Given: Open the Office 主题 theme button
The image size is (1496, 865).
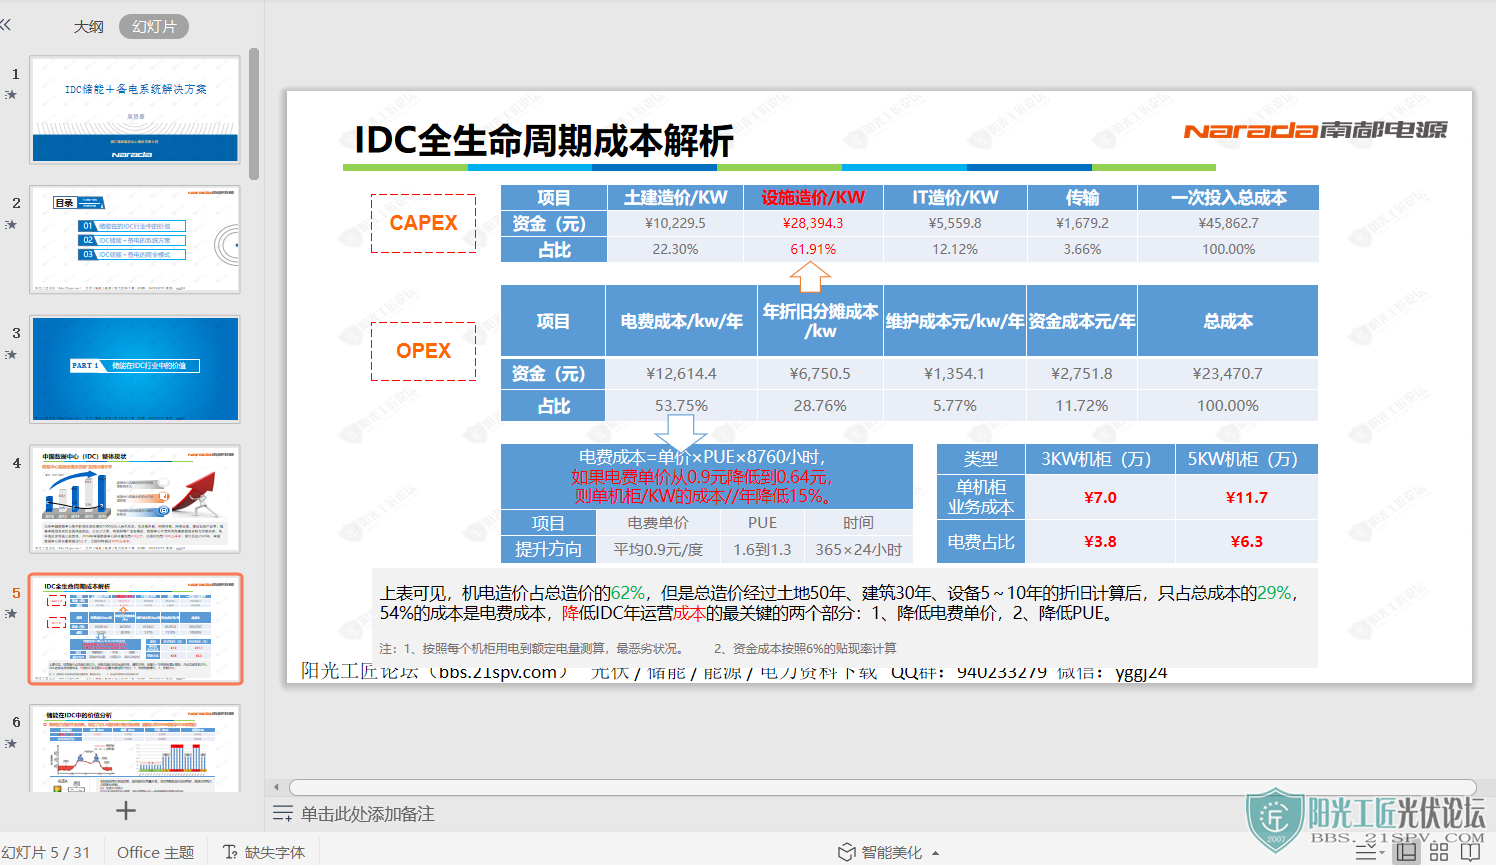Looking at the screenshot, I should point(155,852).
